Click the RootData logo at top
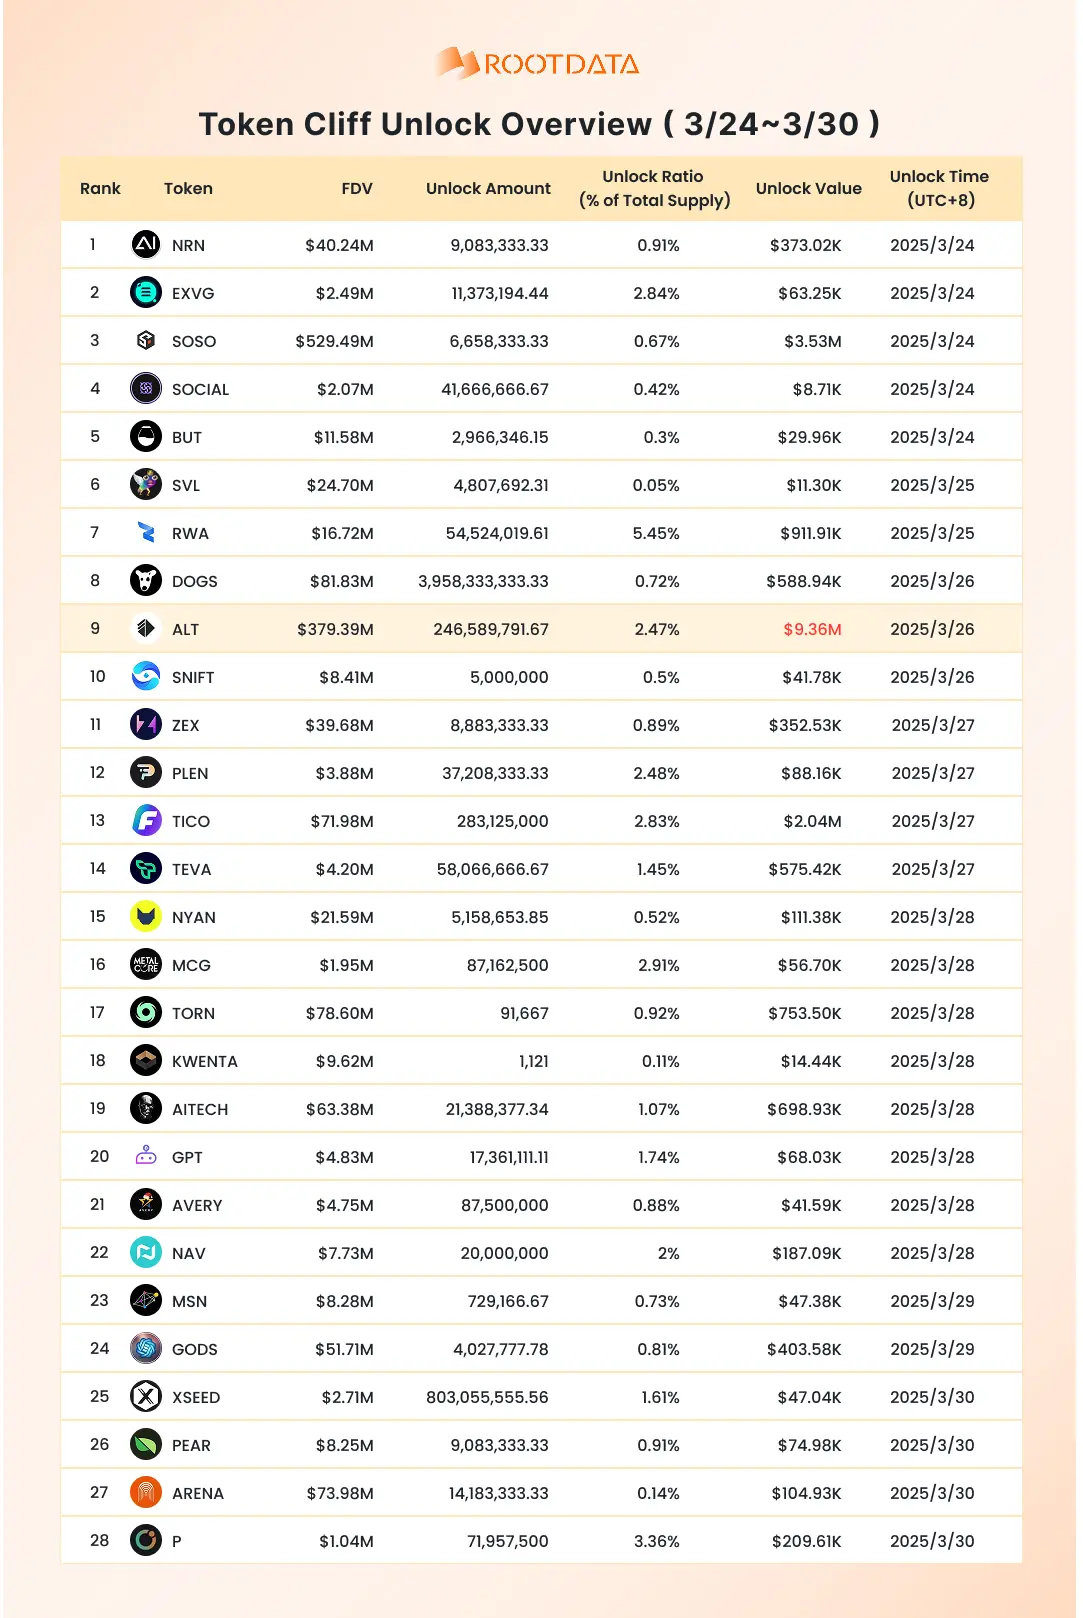 (x=538, y=64)
